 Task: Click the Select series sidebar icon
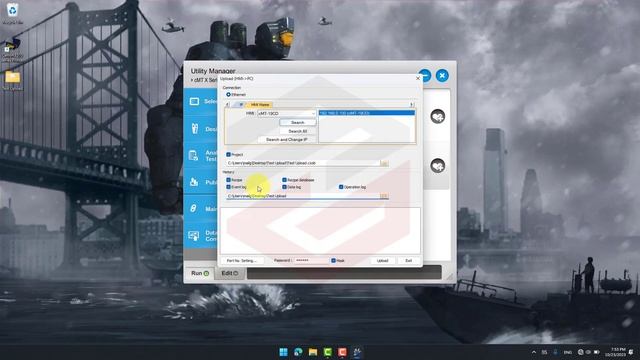pyautogui.click(x=194, y=101)
